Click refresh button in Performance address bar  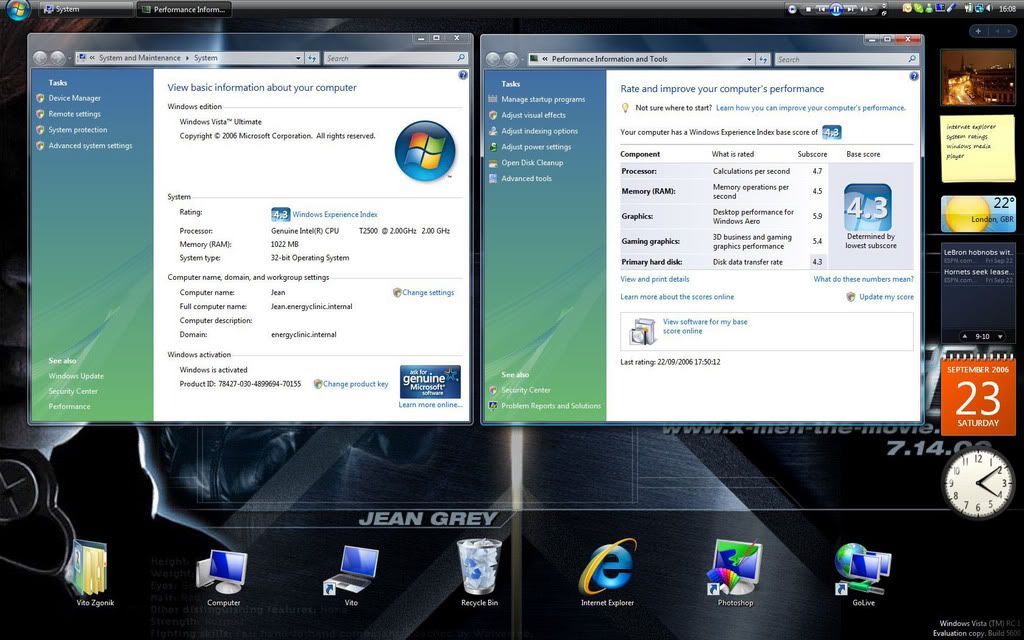tap(763, 59)
